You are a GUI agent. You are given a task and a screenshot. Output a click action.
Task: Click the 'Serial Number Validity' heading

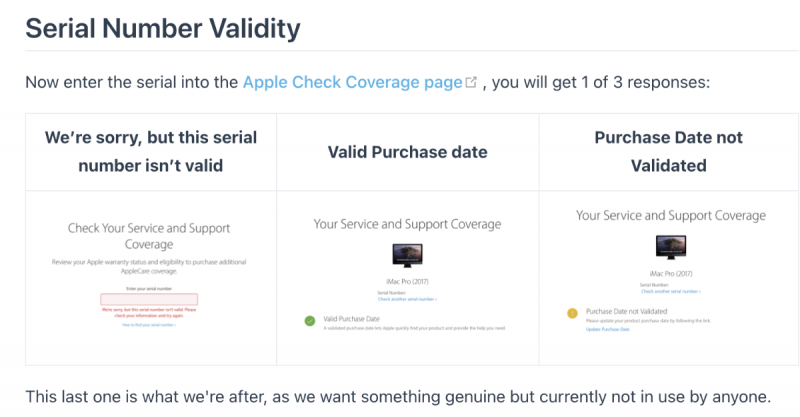point(162,27)
